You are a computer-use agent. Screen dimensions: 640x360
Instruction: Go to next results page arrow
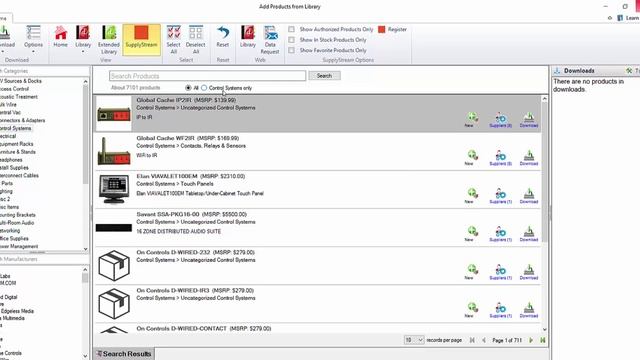coord(531,340)
